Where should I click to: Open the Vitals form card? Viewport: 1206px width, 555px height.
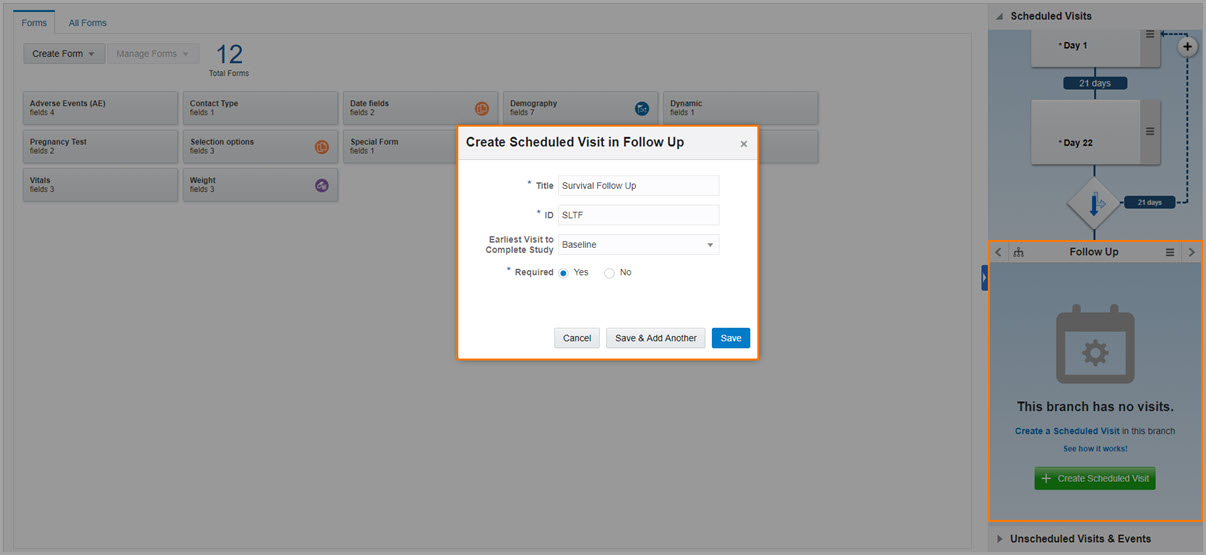point(100,186)
